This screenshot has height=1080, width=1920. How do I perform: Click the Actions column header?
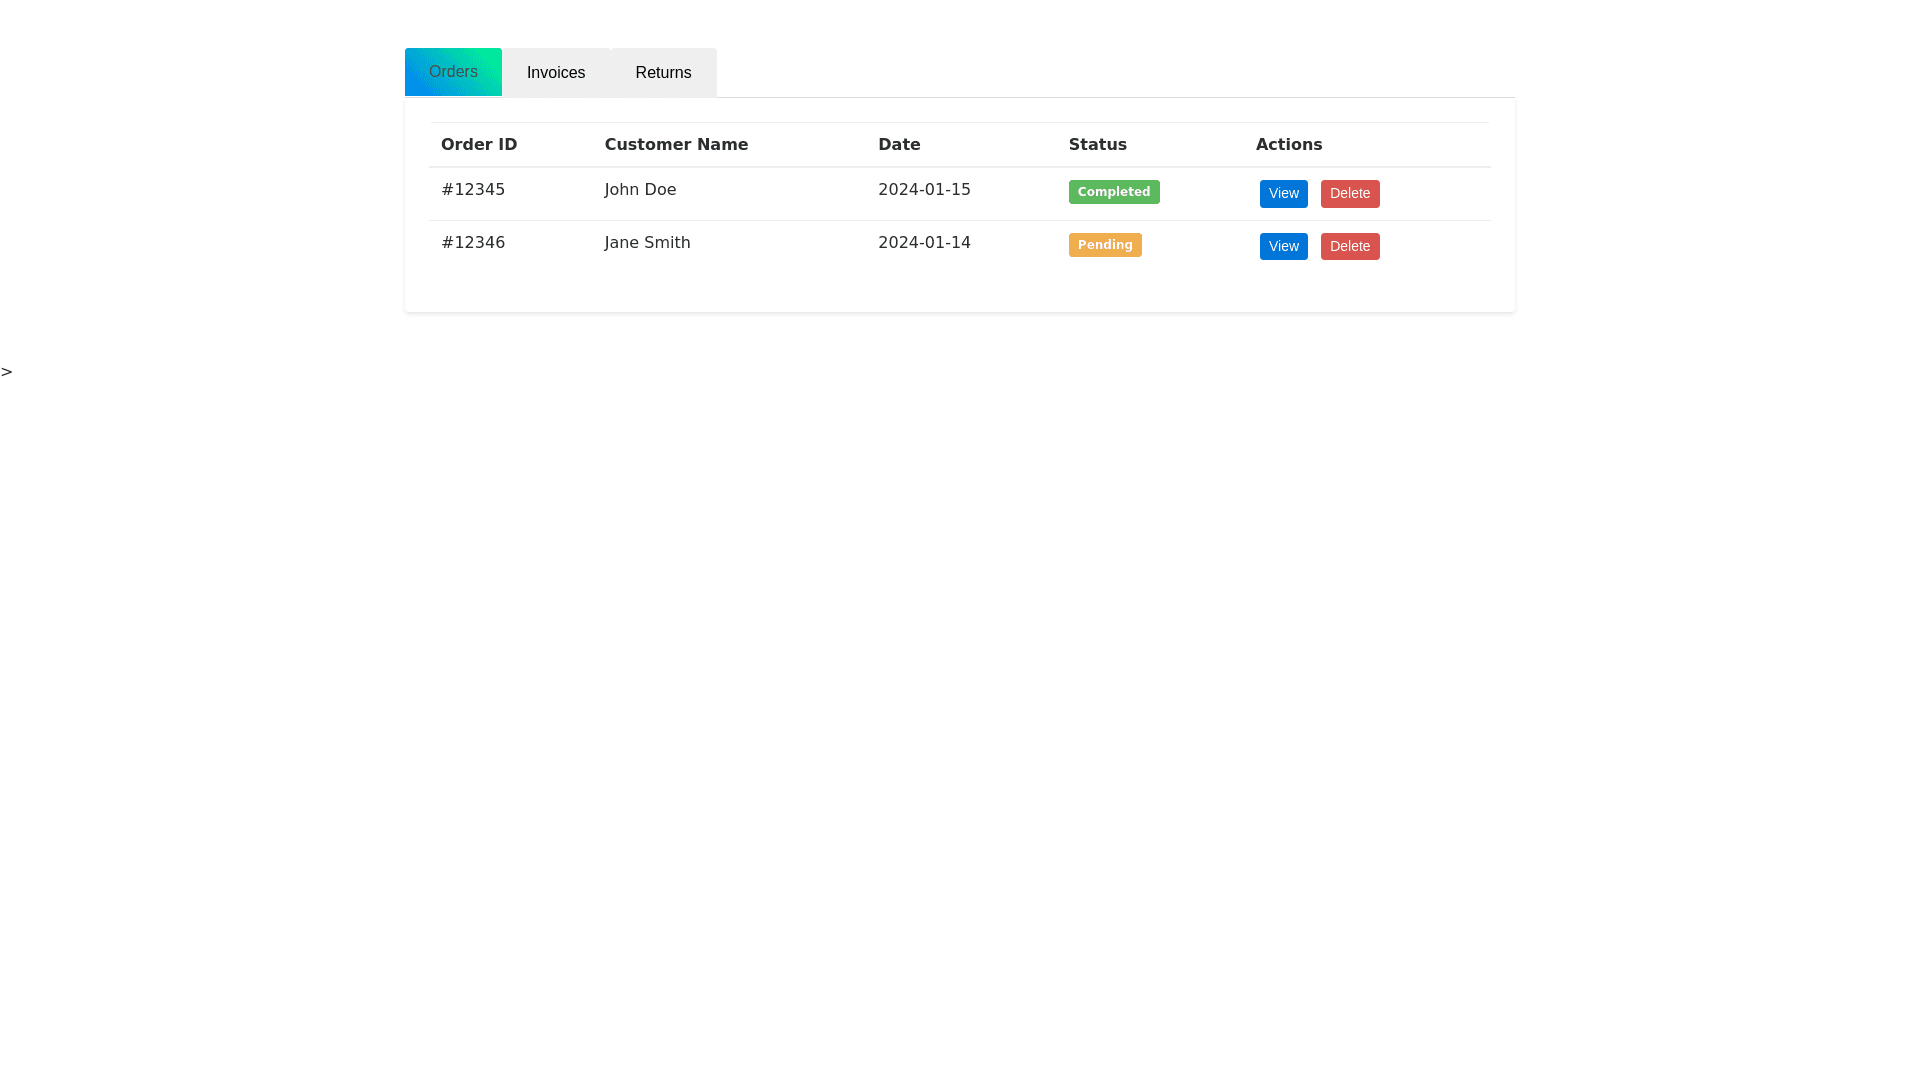pos(1288,145)
